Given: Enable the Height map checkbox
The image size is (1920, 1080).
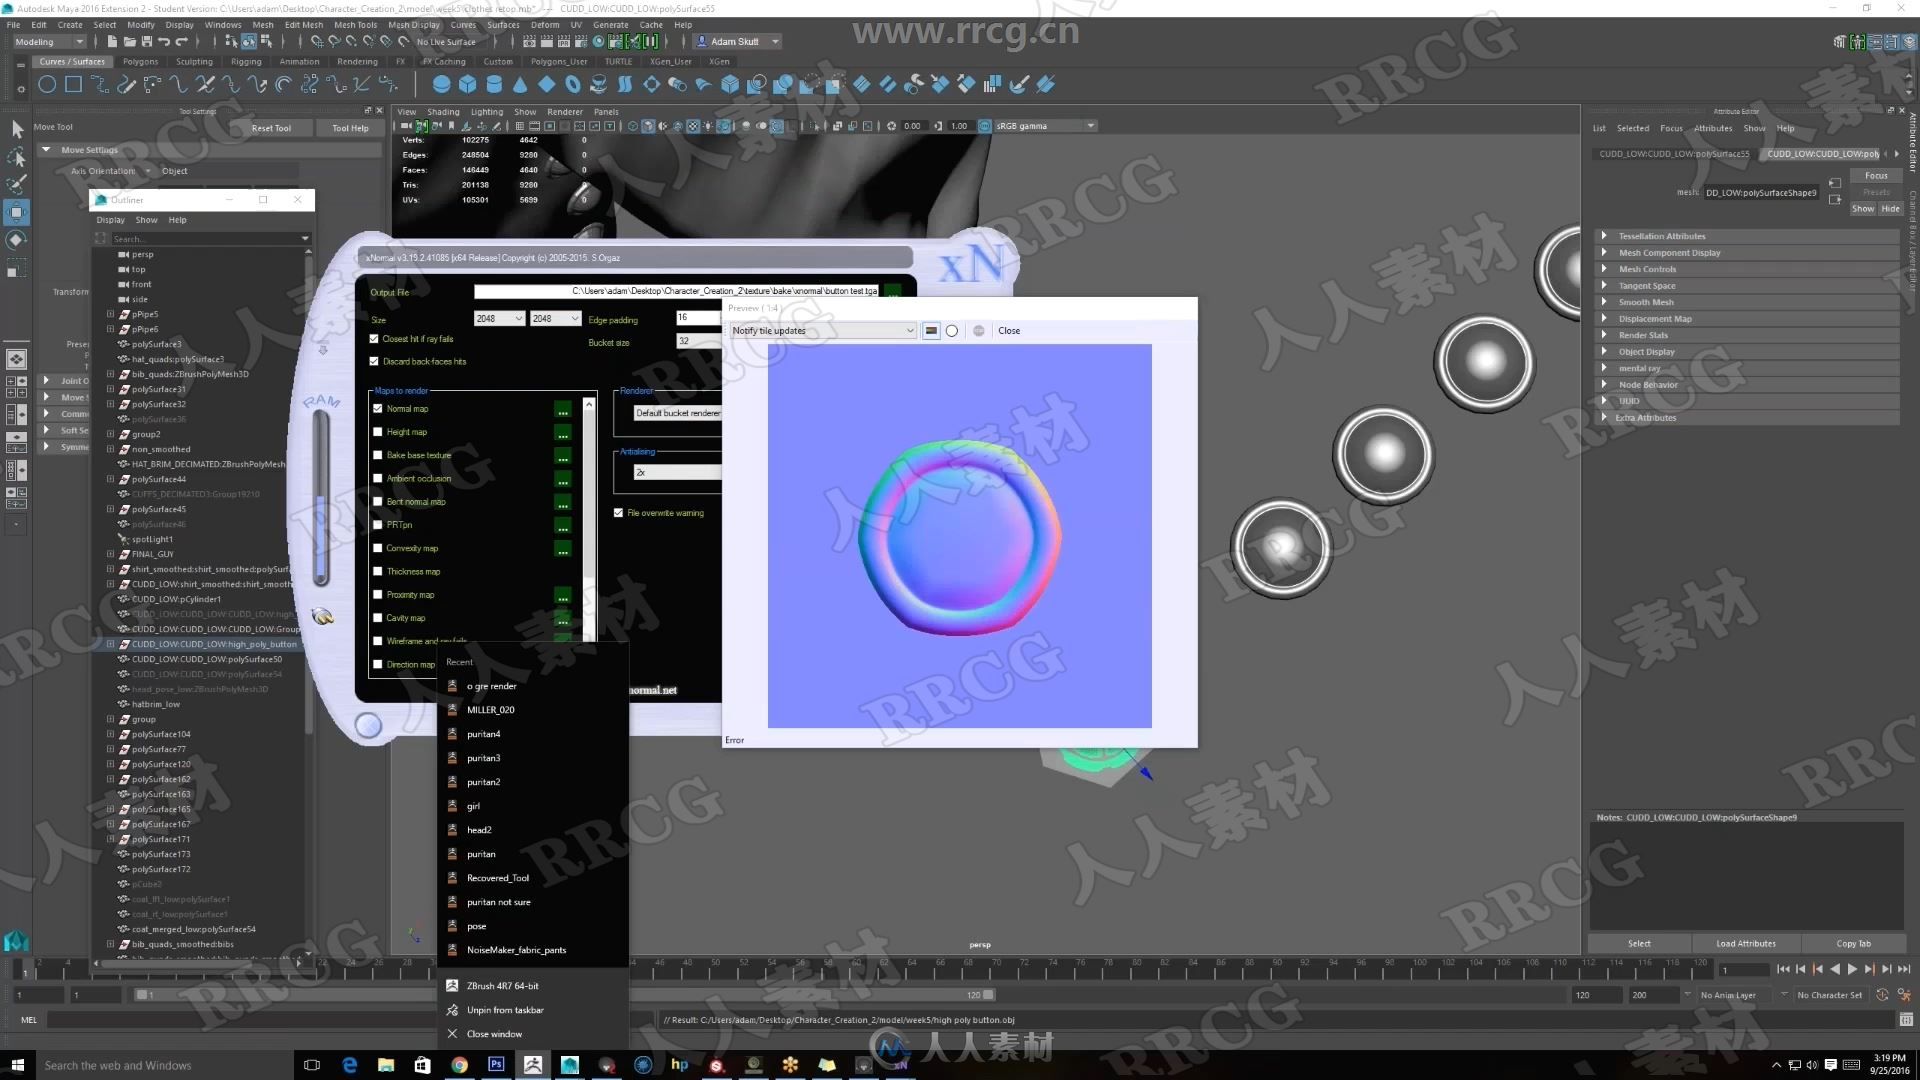Looking at the screenshot, I should [378, 432].
